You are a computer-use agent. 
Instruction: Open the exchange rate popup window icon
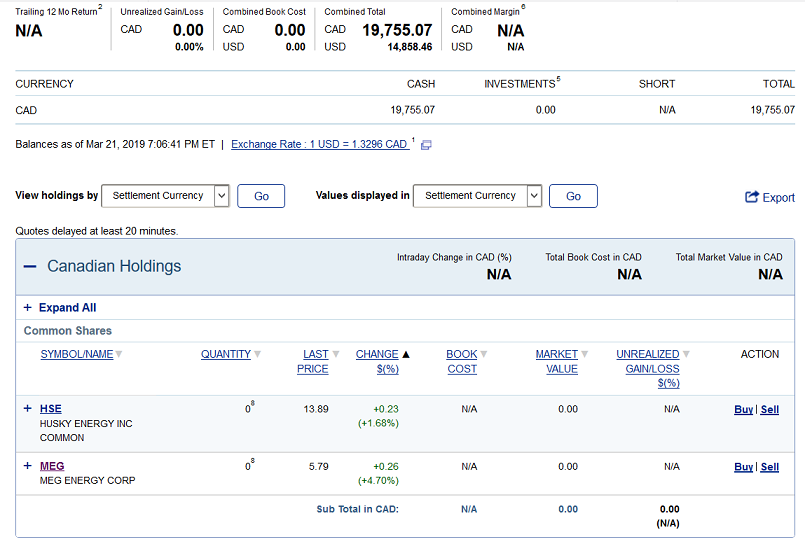pos(426,145)
